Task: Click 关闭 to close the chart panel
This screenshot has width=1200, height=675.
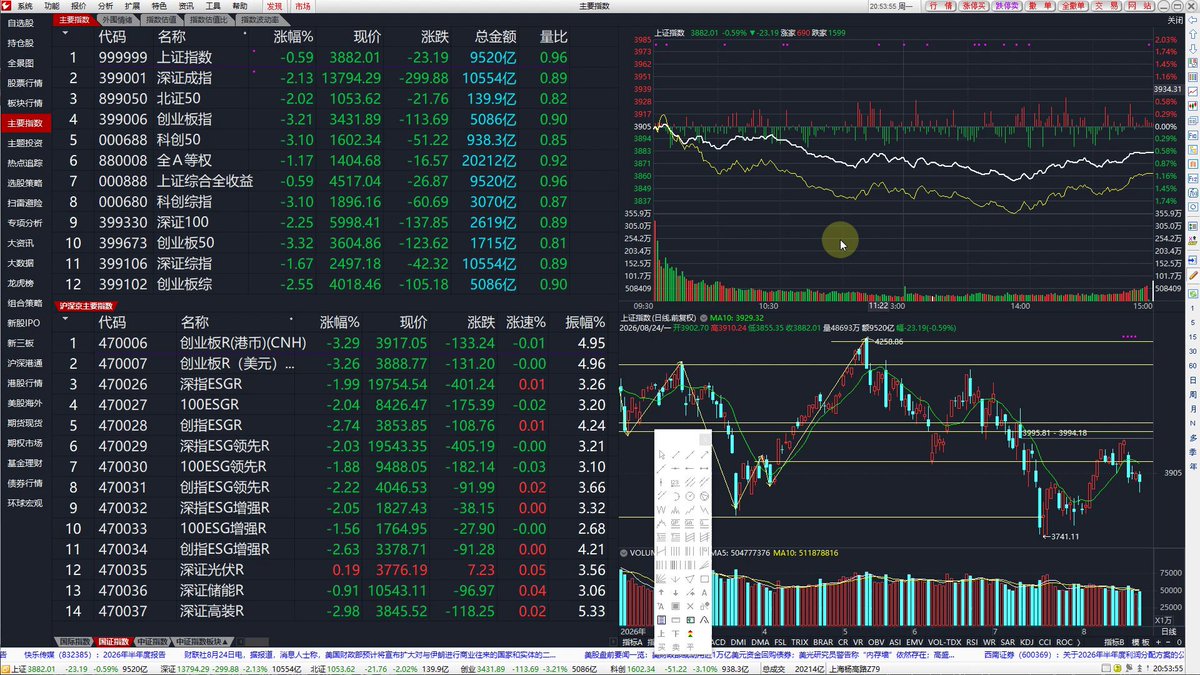Action: (x=1175, y=20)
